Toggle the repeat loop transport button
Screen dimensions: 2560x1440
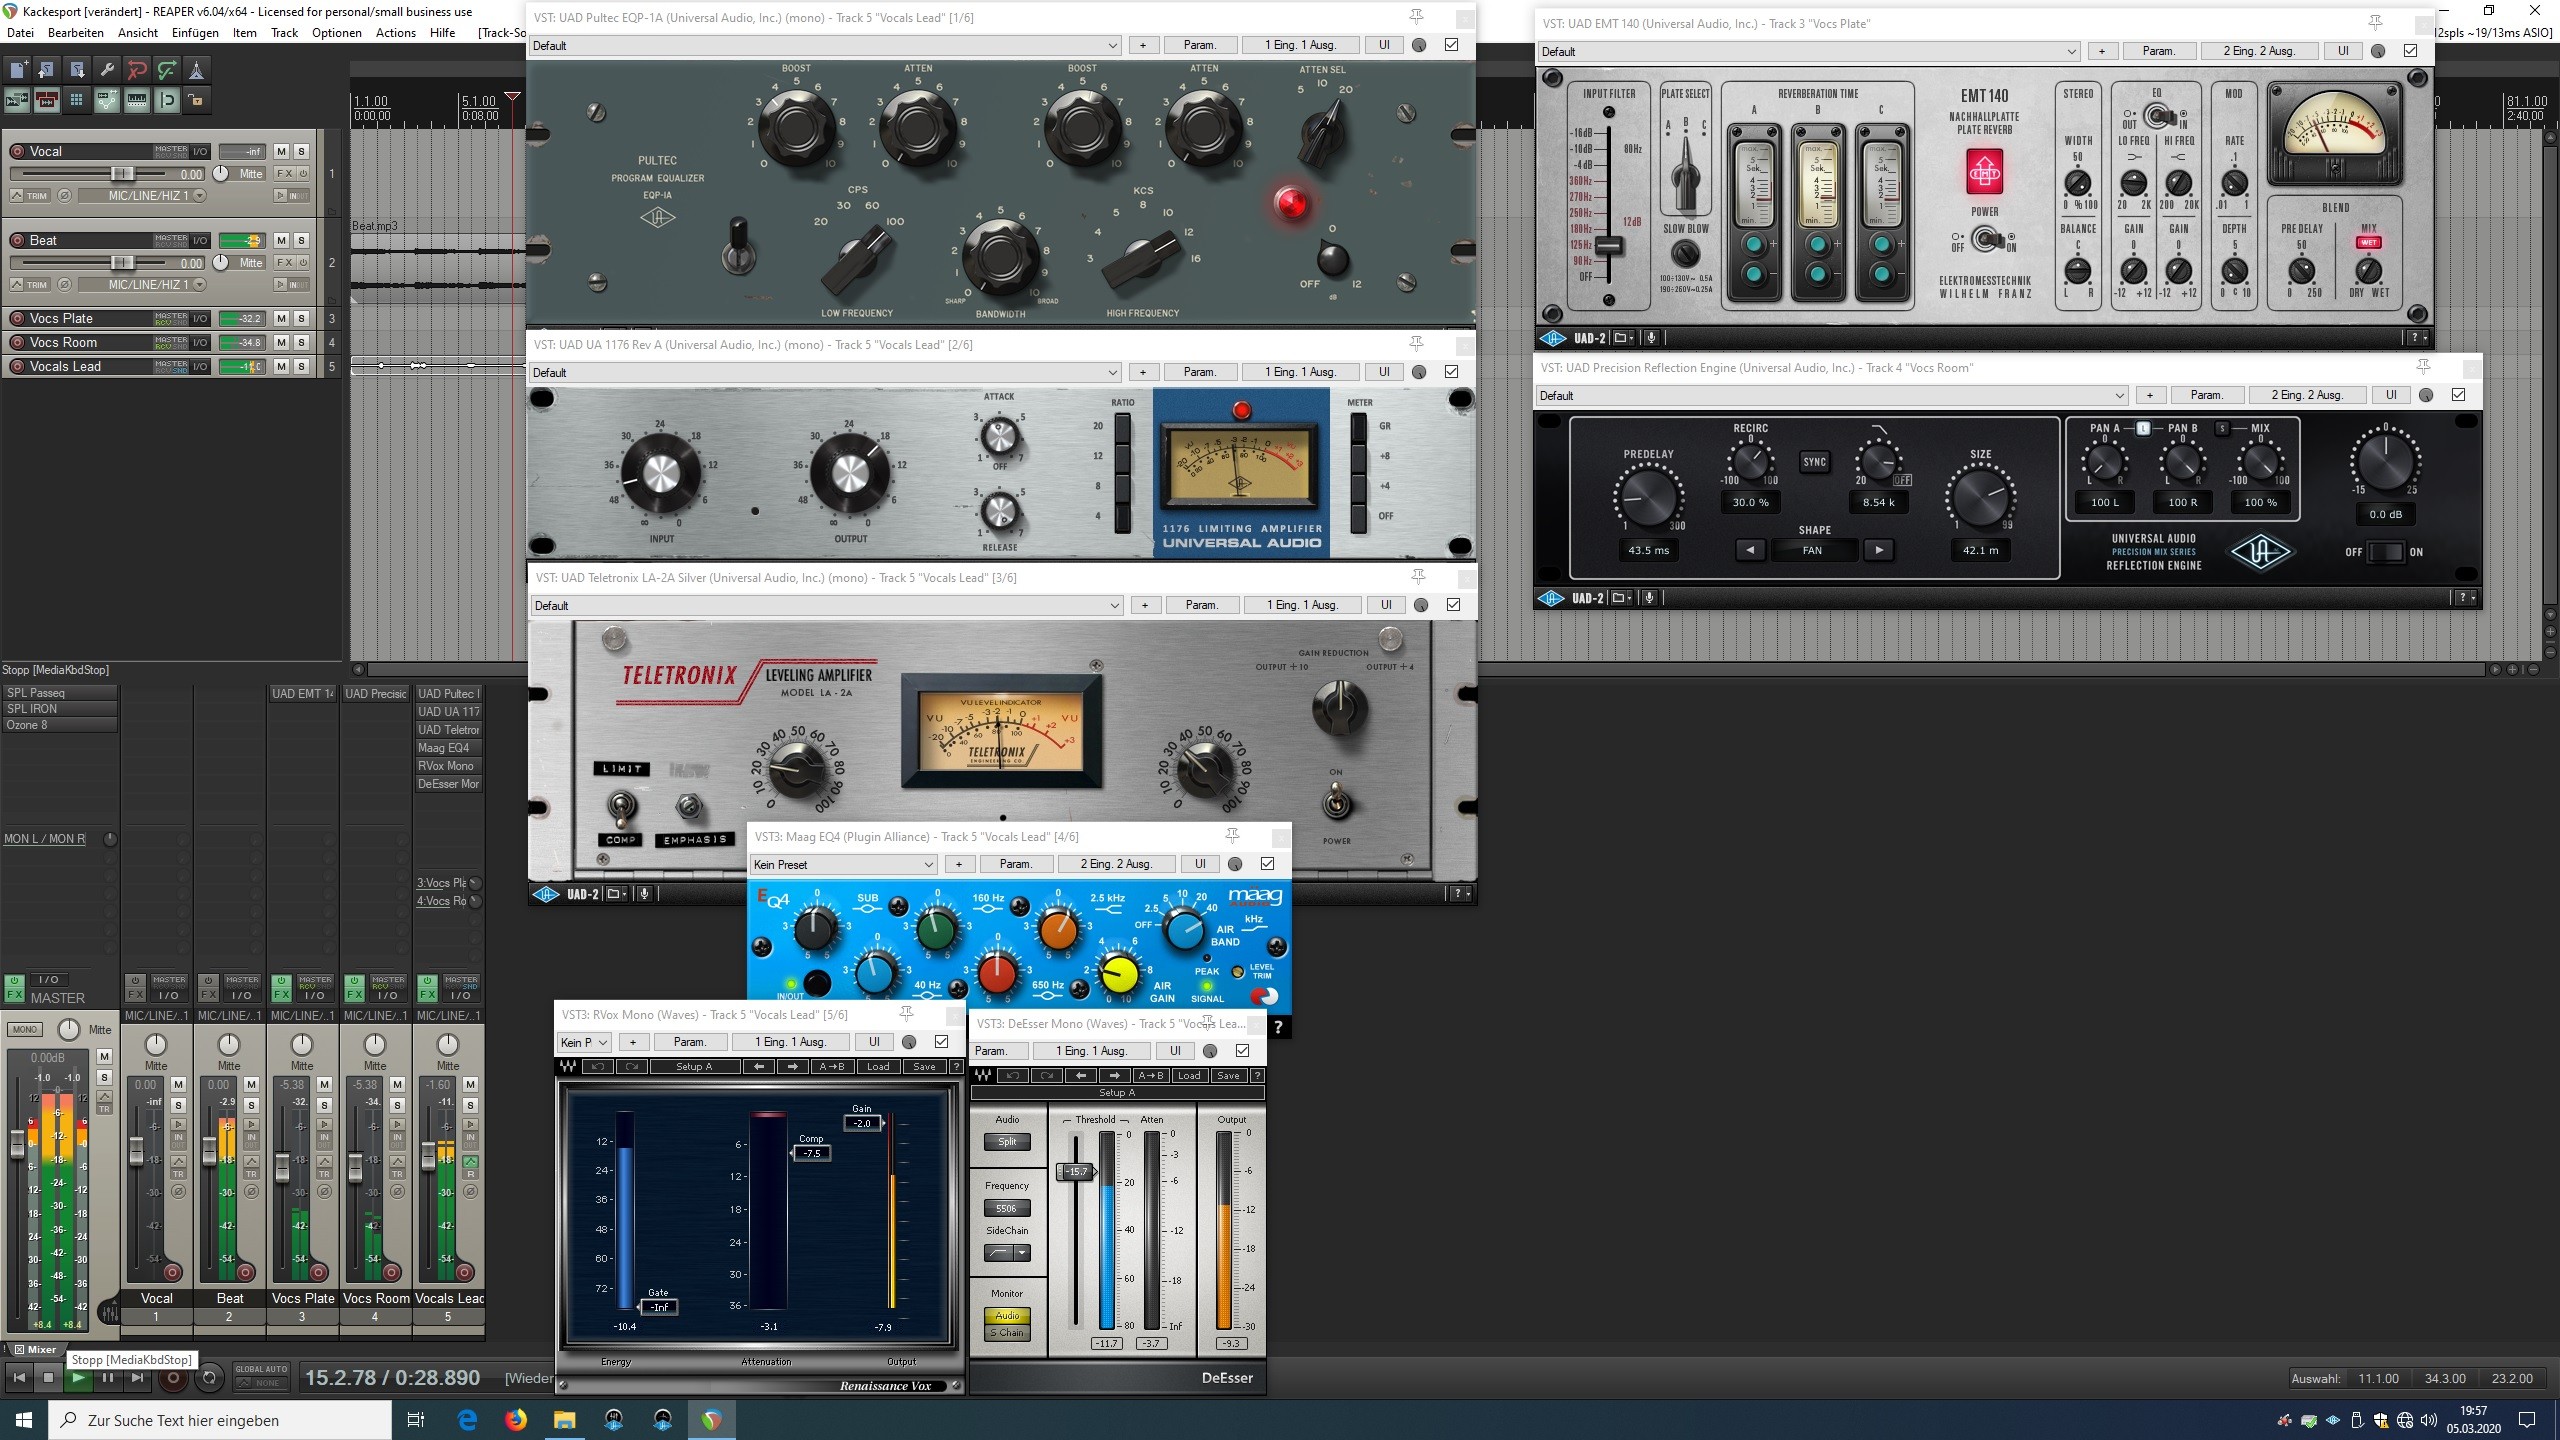pyautogui.click(x=209, y=1378)
